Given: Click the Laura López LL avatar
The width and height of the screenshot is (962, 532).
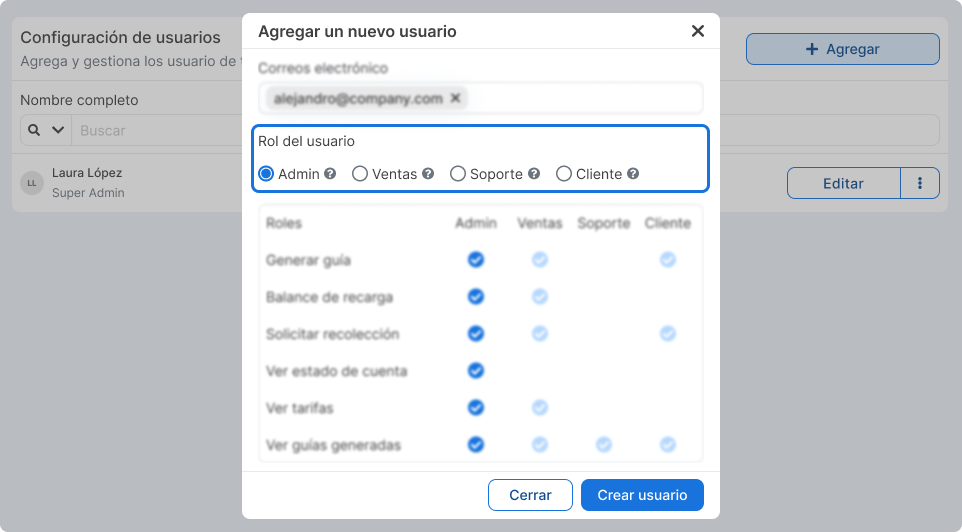Looking at the screenshot, I should [x=32, y=183].
